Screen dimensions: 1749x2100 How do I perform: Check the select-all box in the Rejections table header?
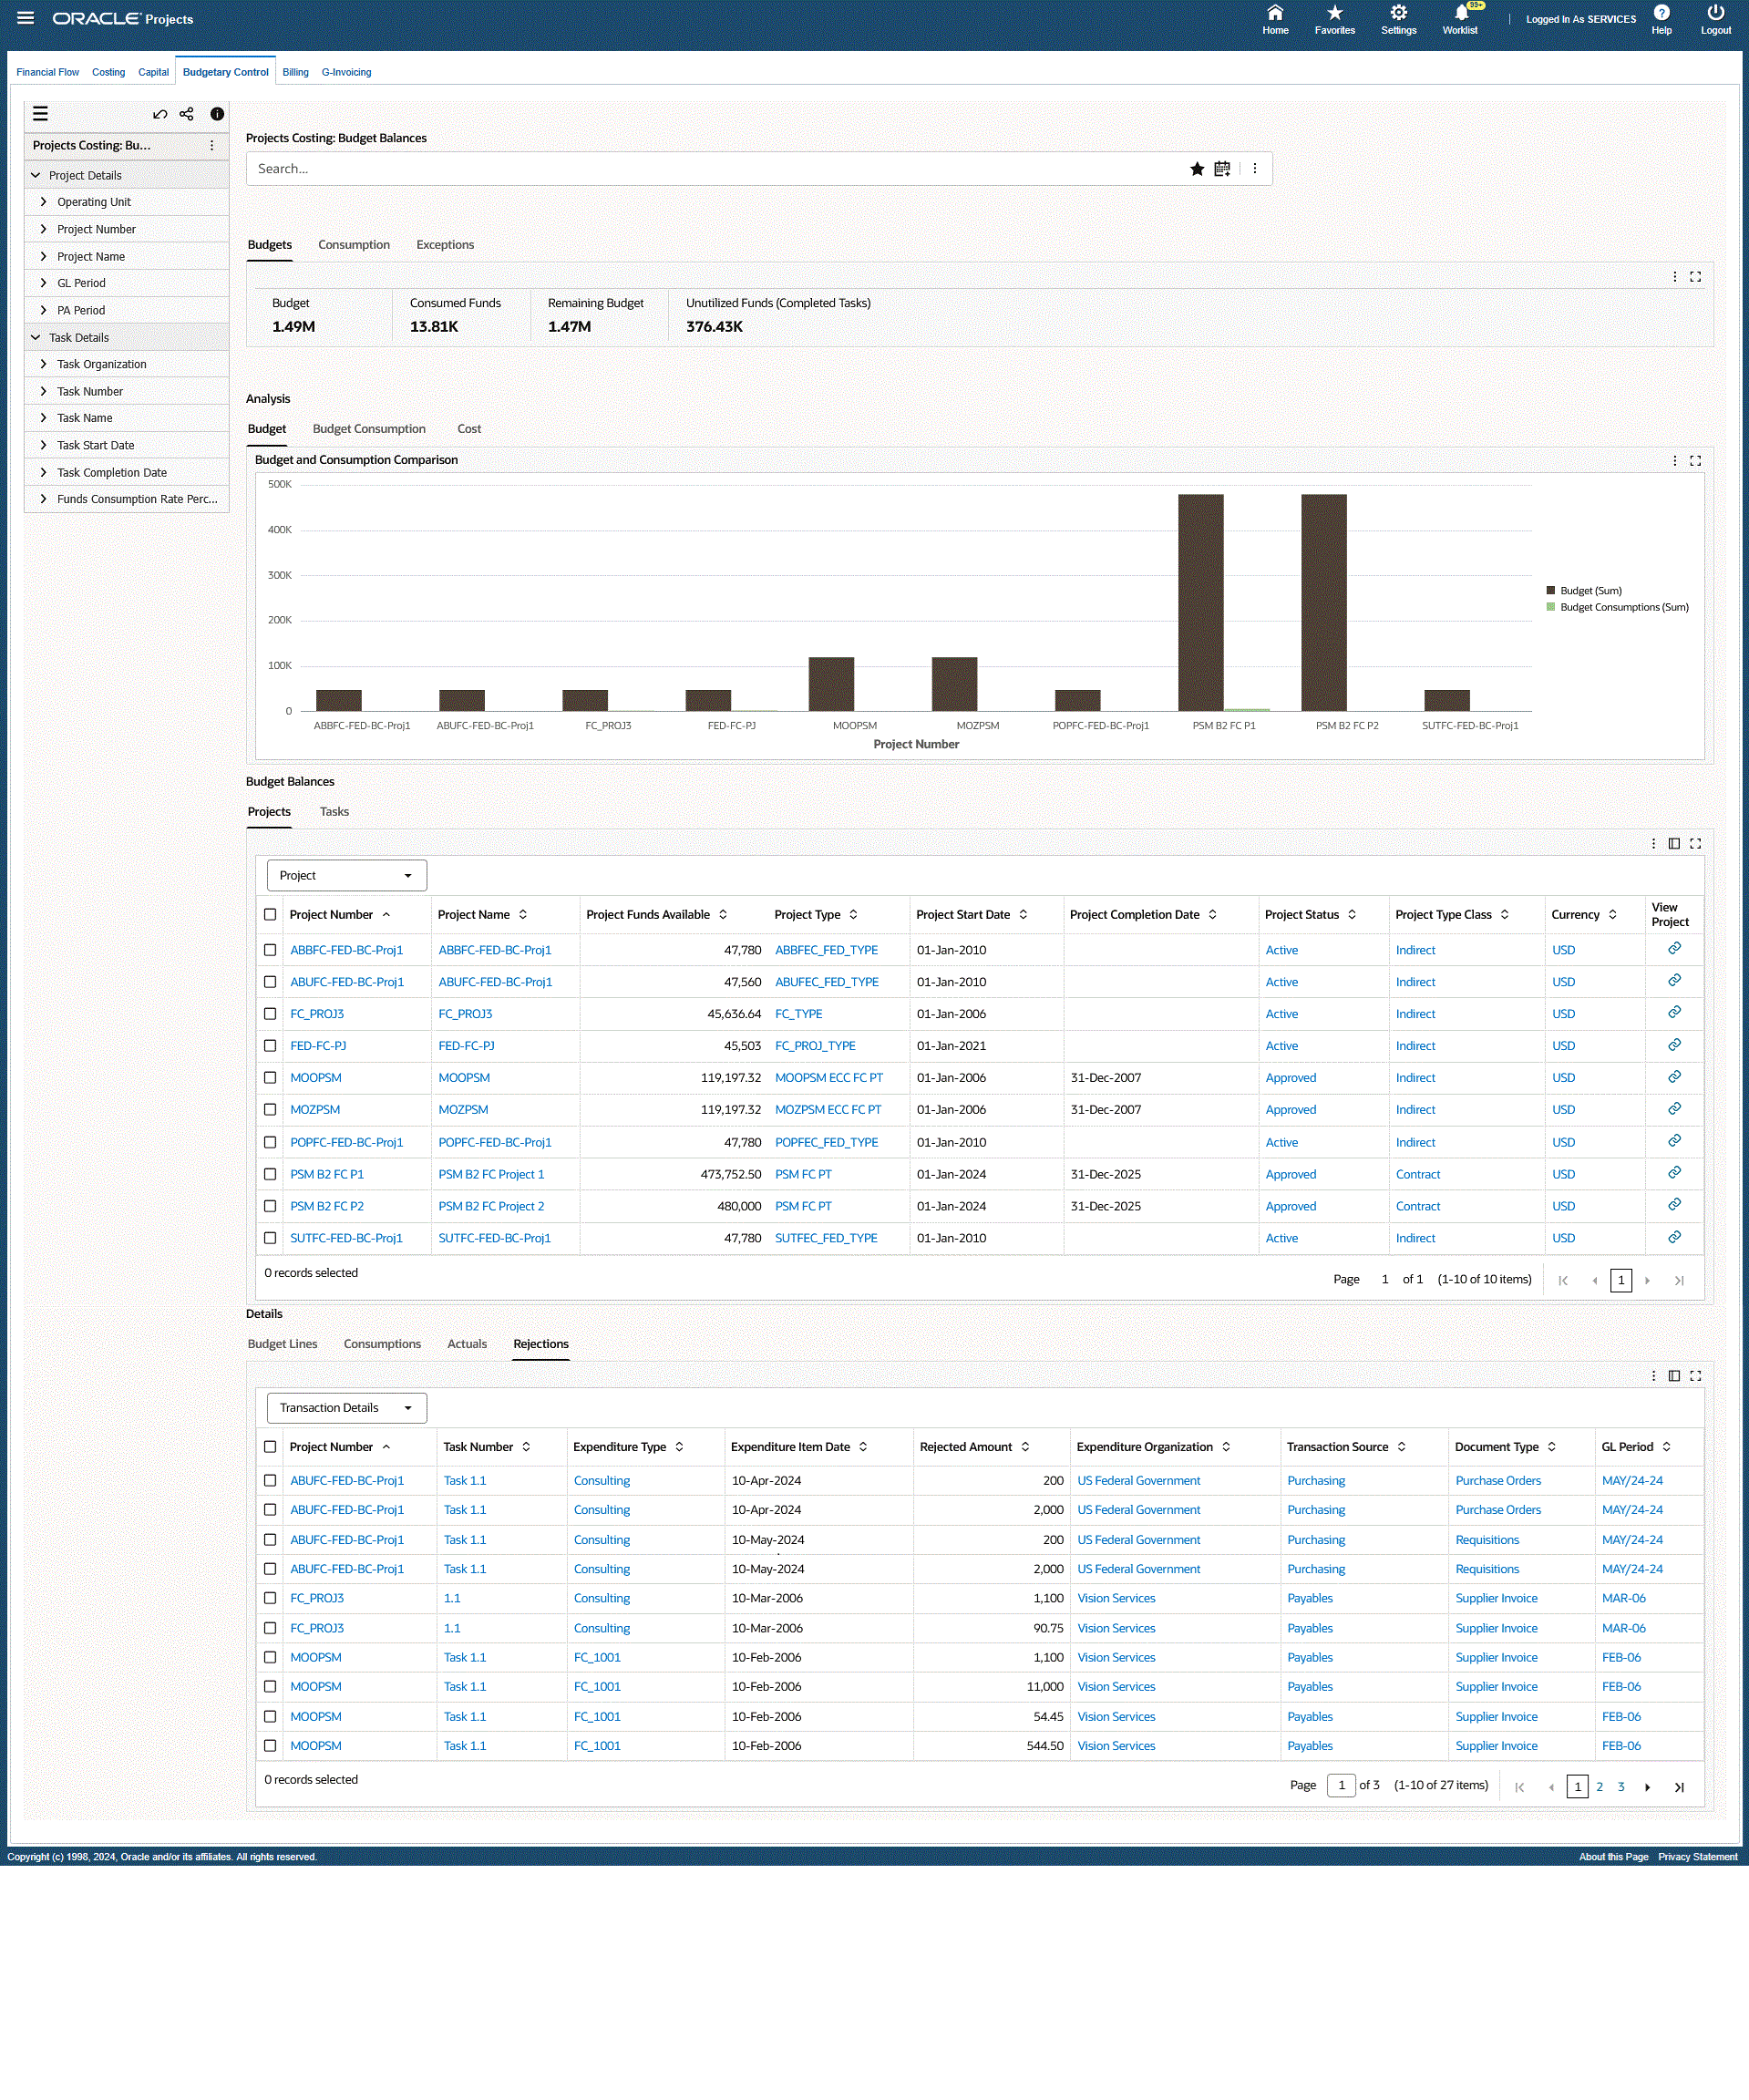pyautogui.click(x=270, y=1447)
